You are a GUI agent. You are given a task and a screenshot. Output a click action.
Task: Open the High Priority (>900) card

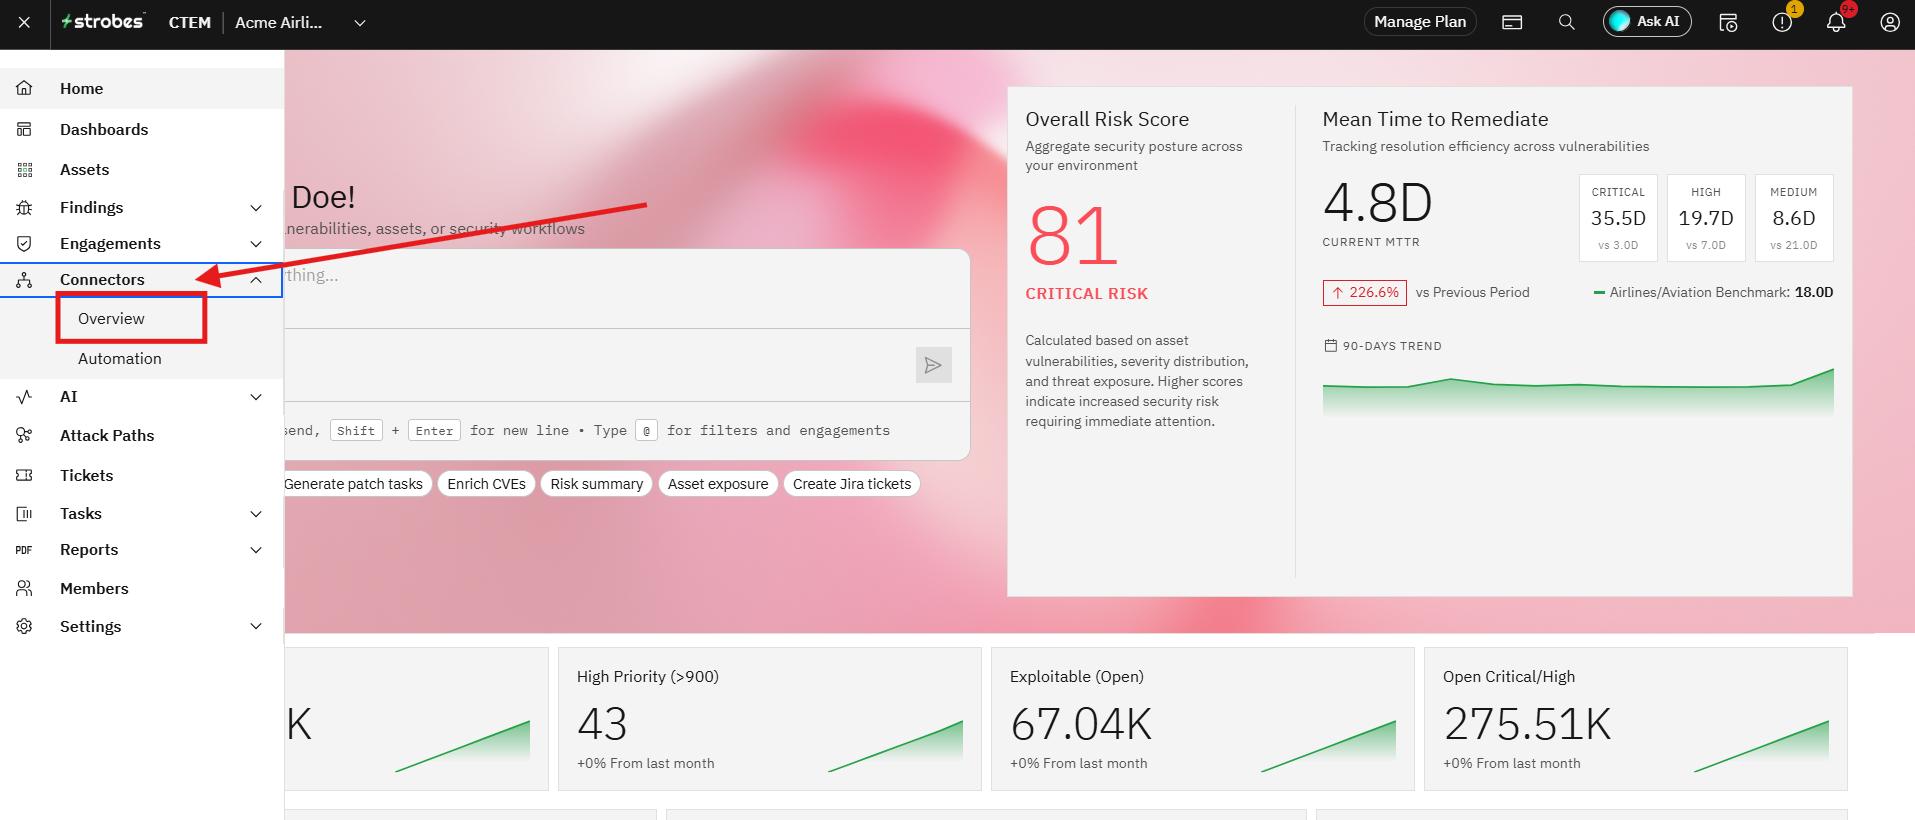point(770,719)
